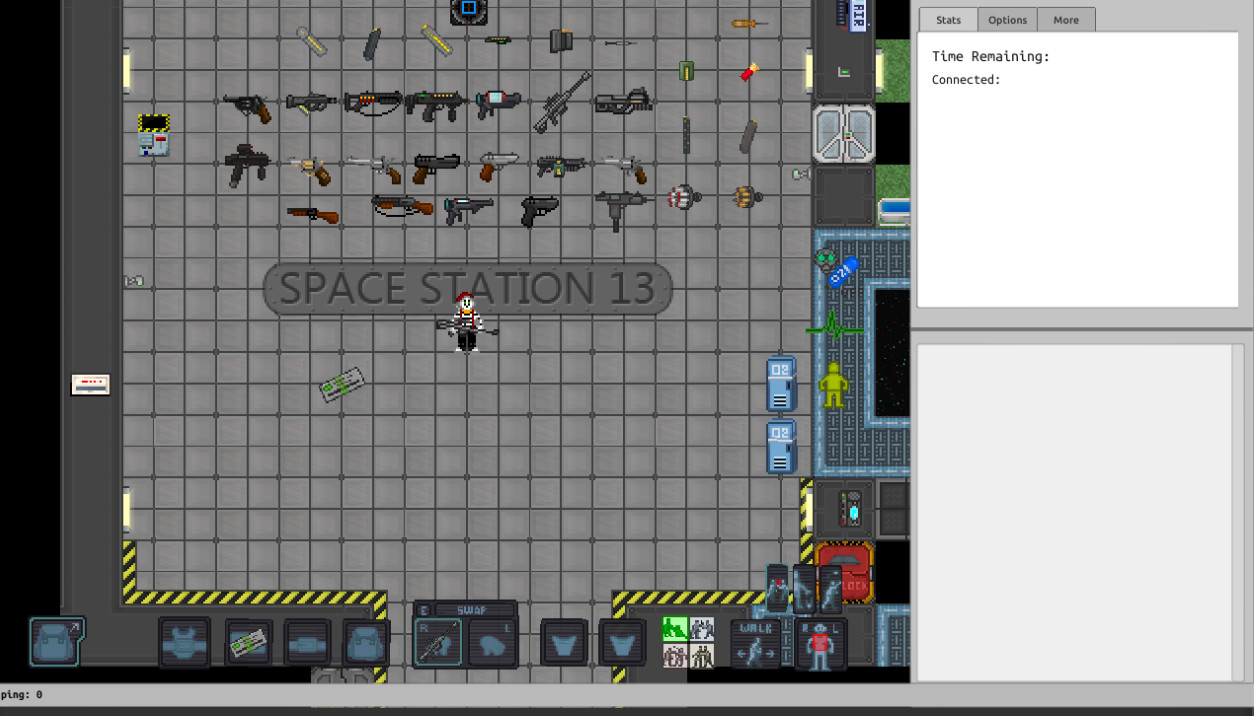This screenshot has width=1254, height=716.
Task: Click the body damage doll health indicator
Action: (x=818, y=645)
